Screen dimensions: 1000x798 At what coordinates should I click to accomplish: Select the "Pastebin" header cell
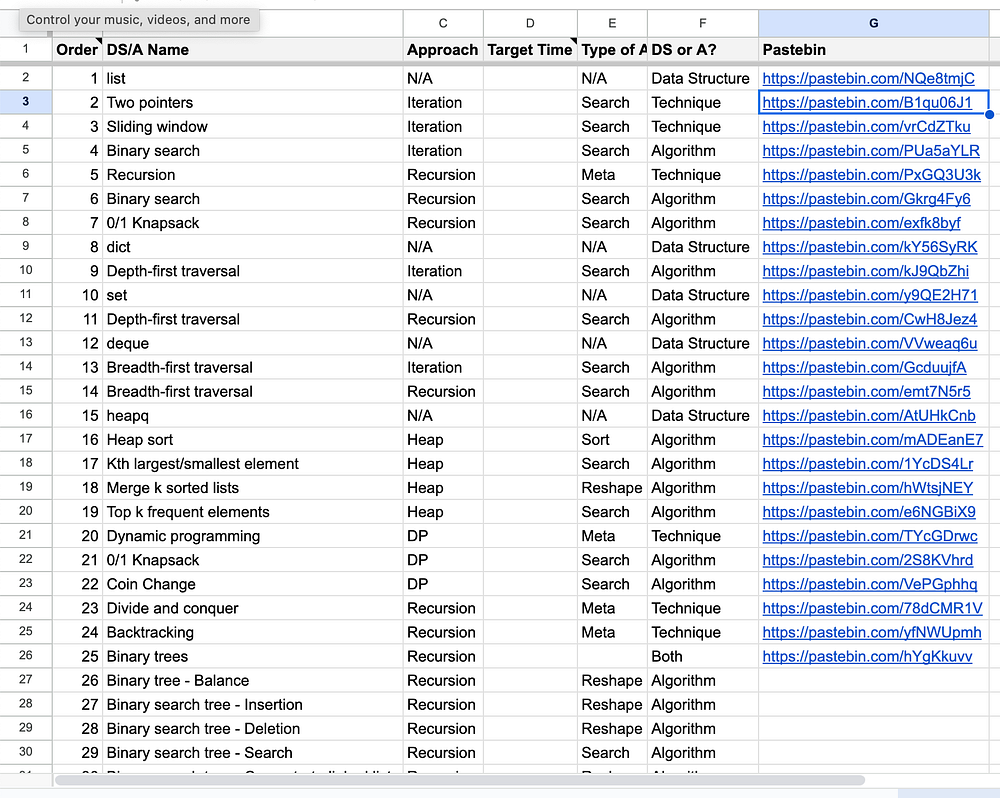873,49
